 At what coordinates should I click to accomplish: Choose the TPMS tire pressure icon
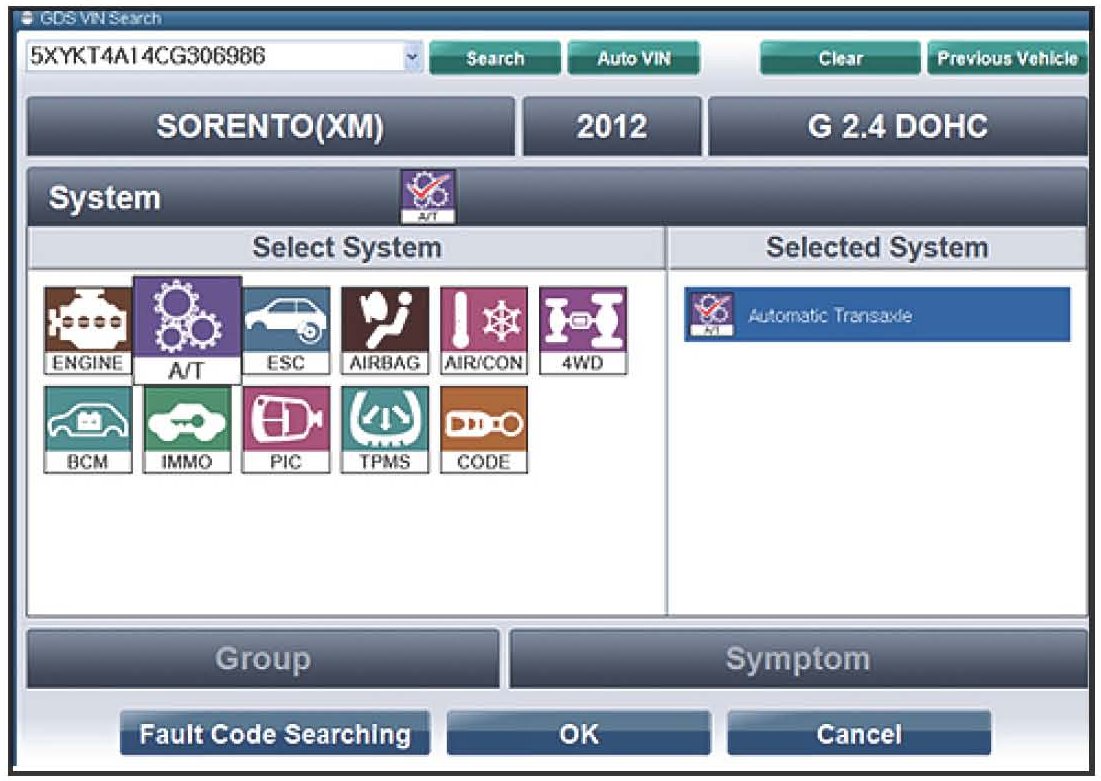(x=385, y=429)
